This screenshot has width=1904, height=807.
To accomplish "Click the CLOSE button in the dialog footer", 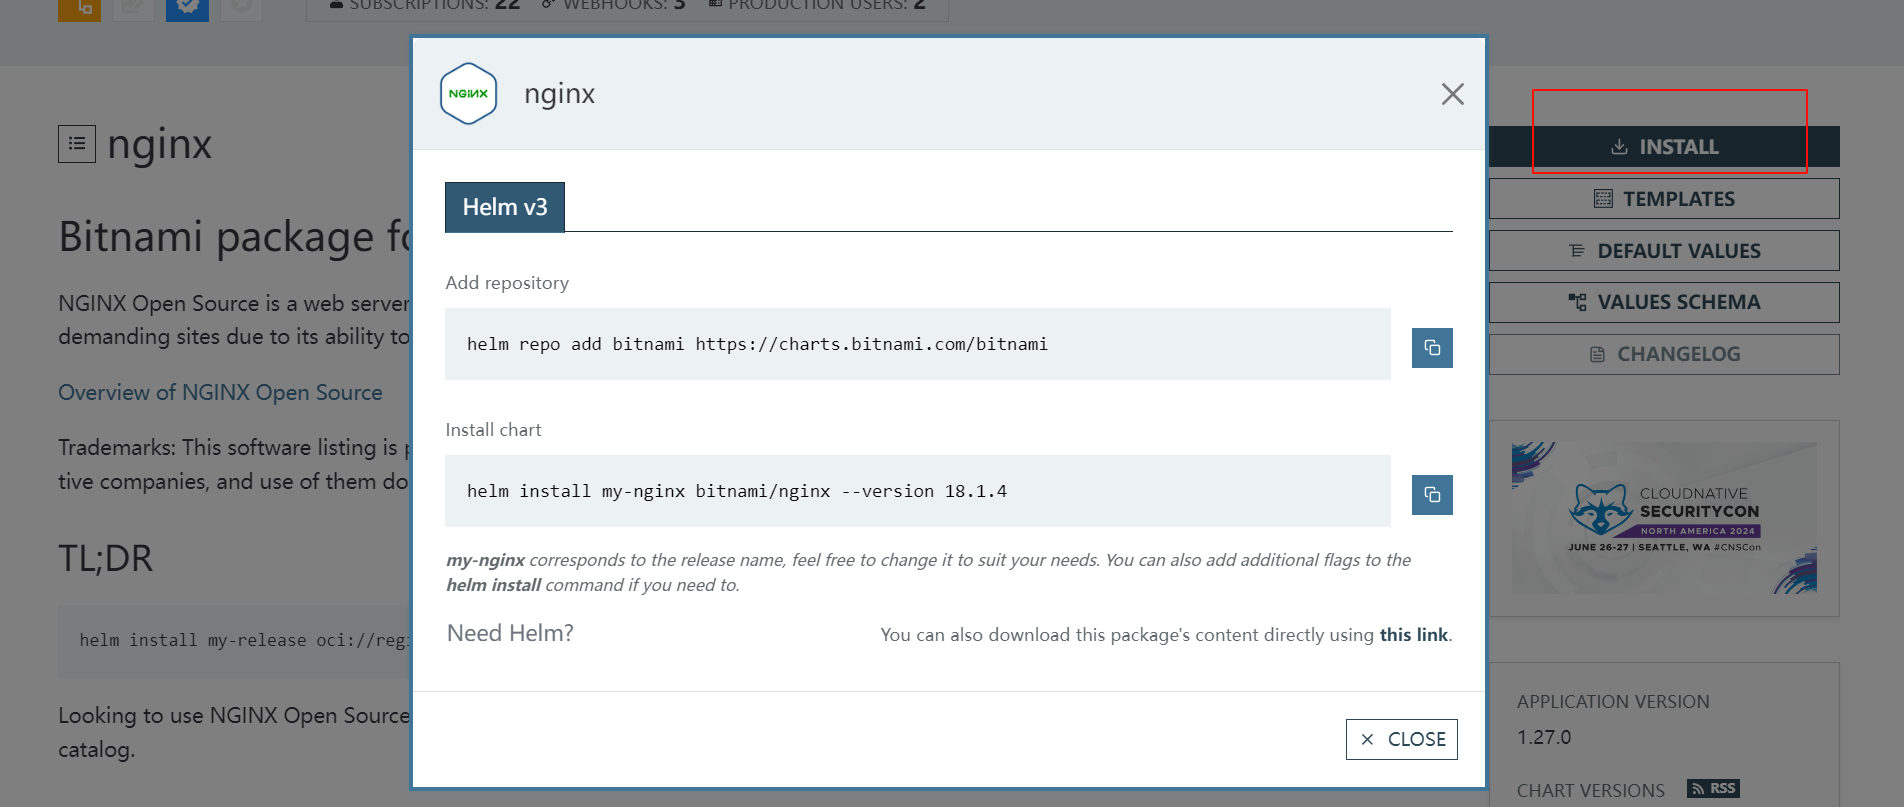I will click(1401, 739).
